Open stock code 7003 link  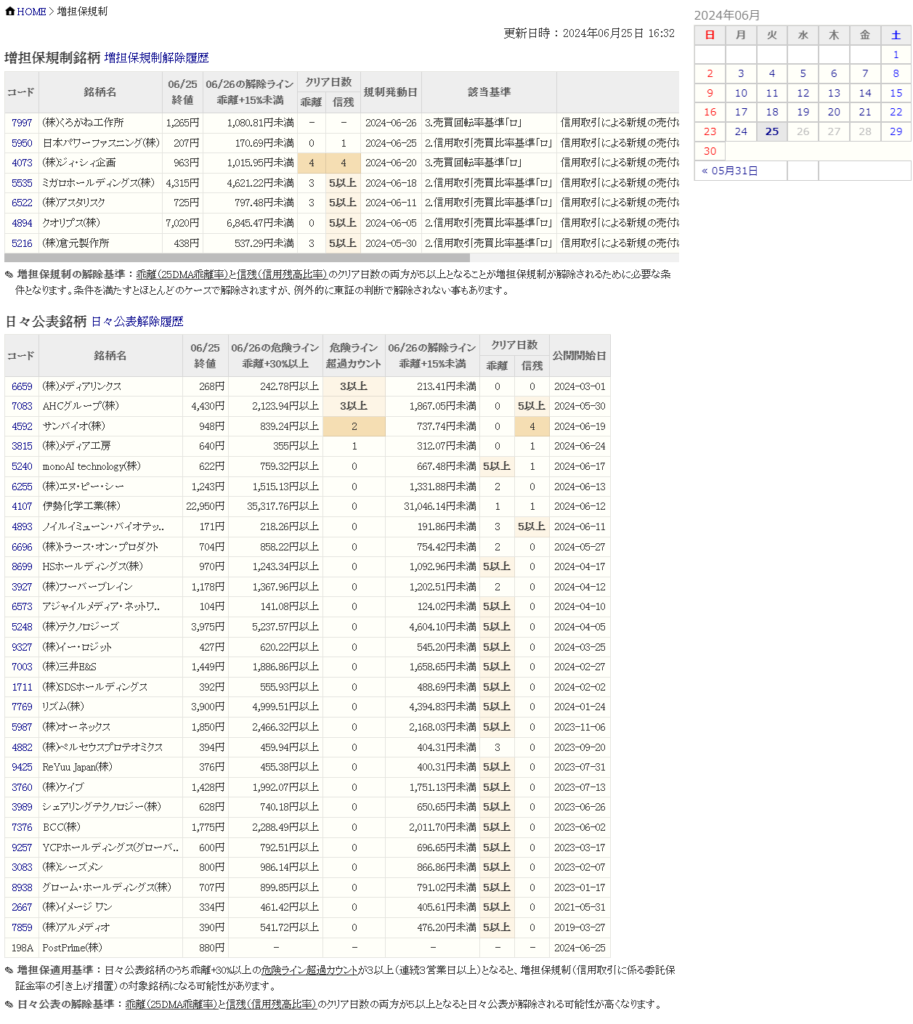22,667
